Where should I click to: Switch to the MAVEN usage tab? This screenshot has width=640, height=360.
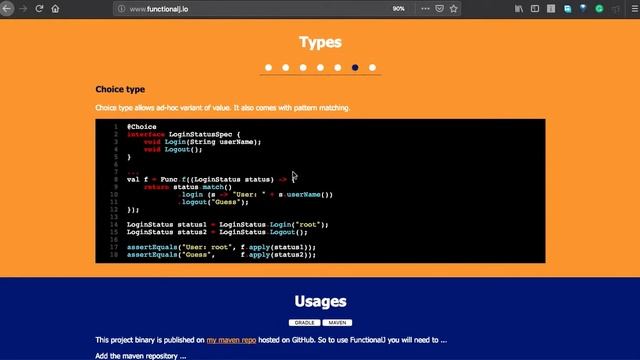point(337,322)
